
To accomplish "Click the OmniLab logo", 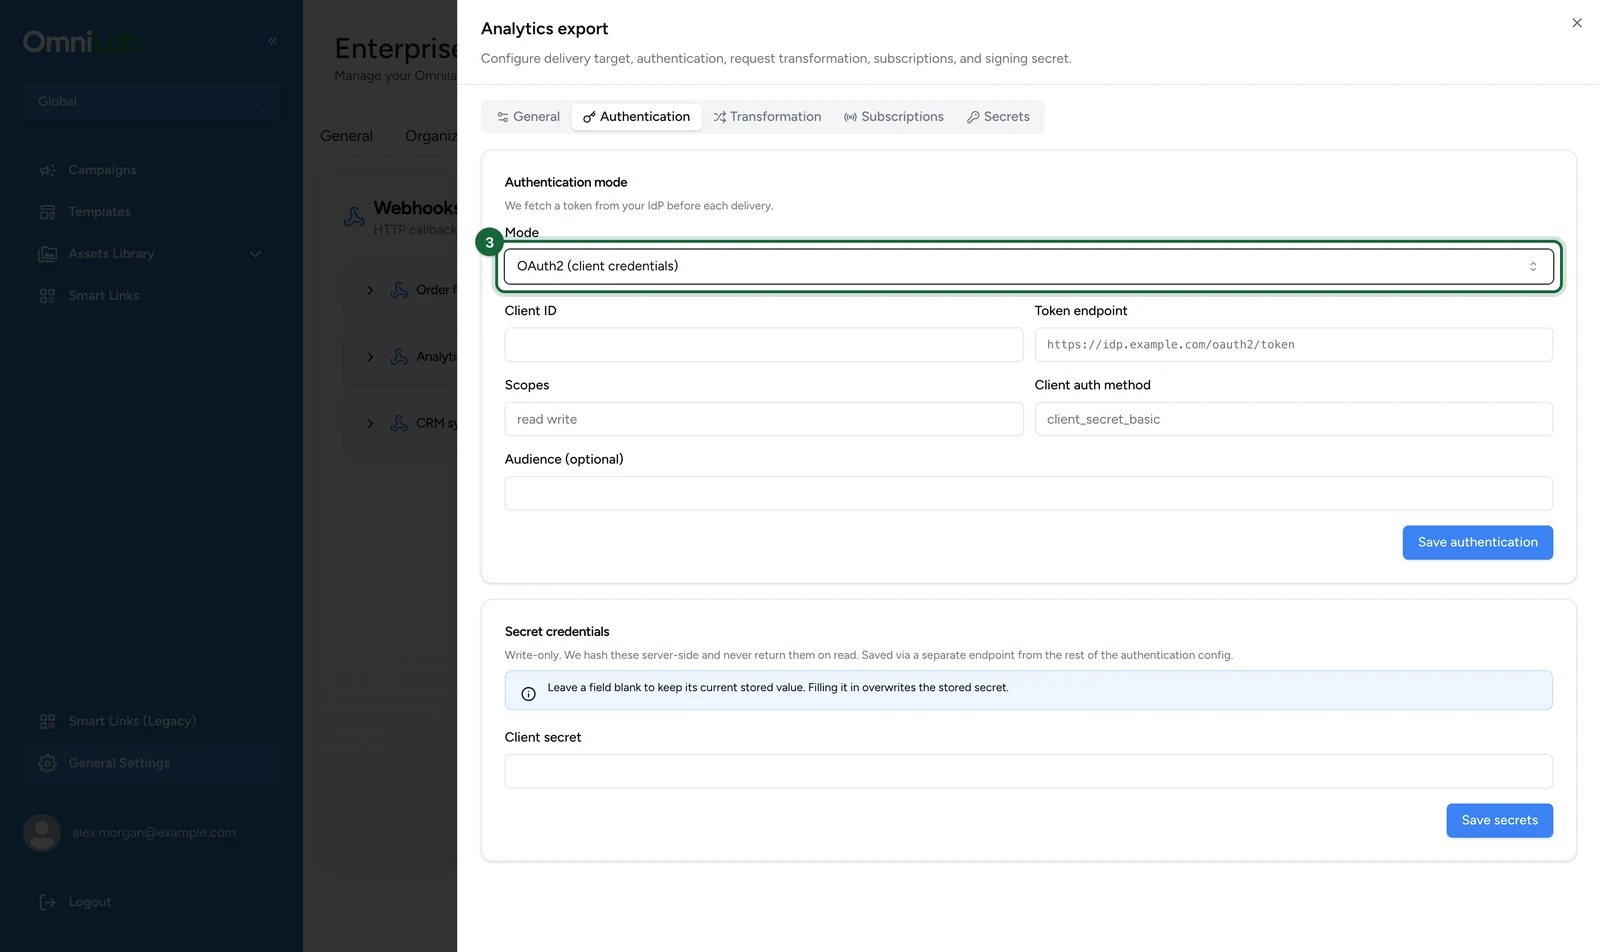I will pyautogui.click(x=82, y=42).
